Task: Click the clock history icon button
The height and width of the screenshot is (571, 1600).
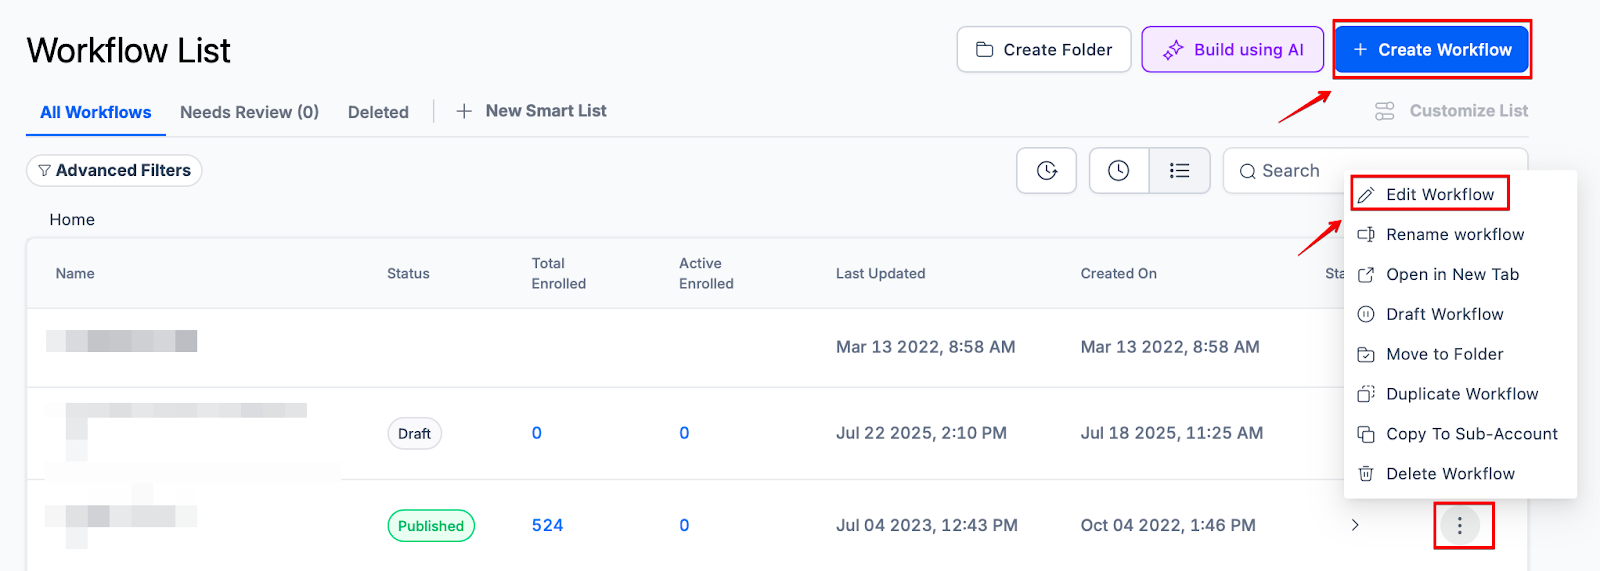Action: [x=1118, y=171]
